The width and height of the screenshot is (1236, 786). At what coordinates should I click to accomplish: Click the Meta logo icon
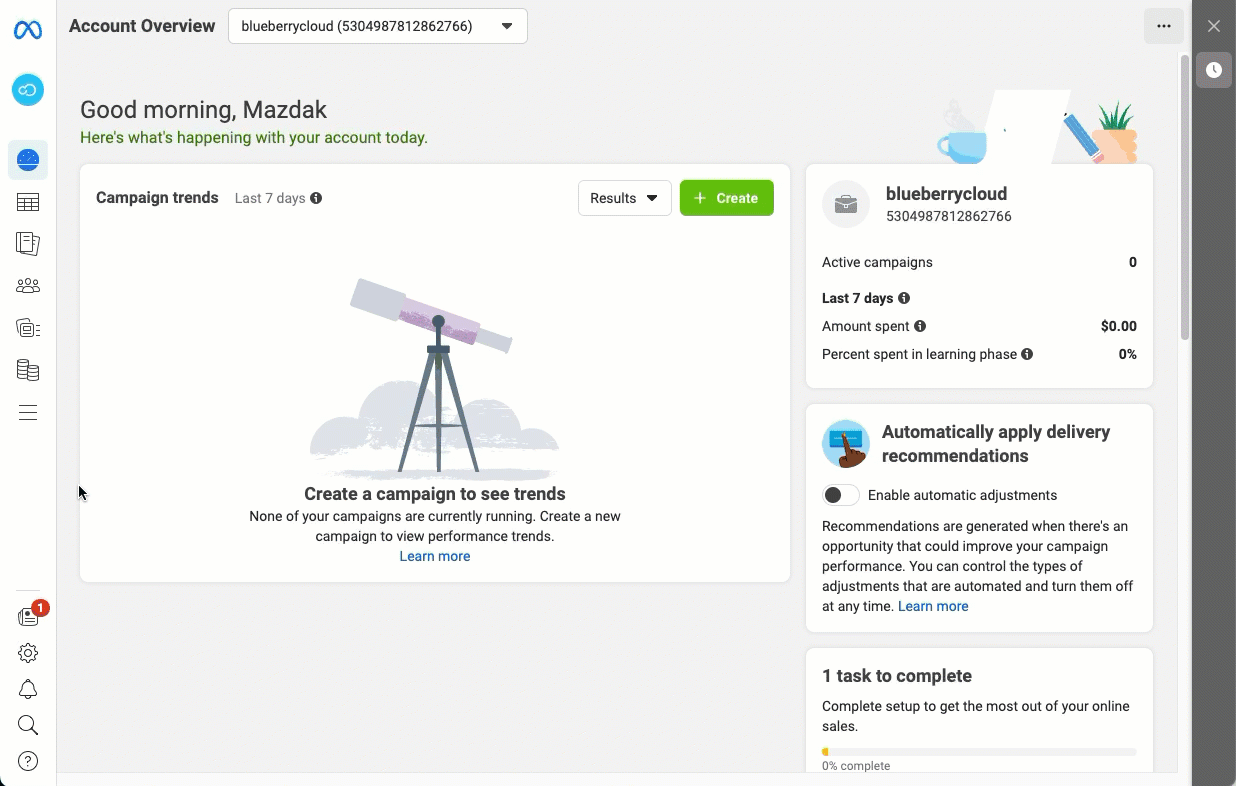28,31
